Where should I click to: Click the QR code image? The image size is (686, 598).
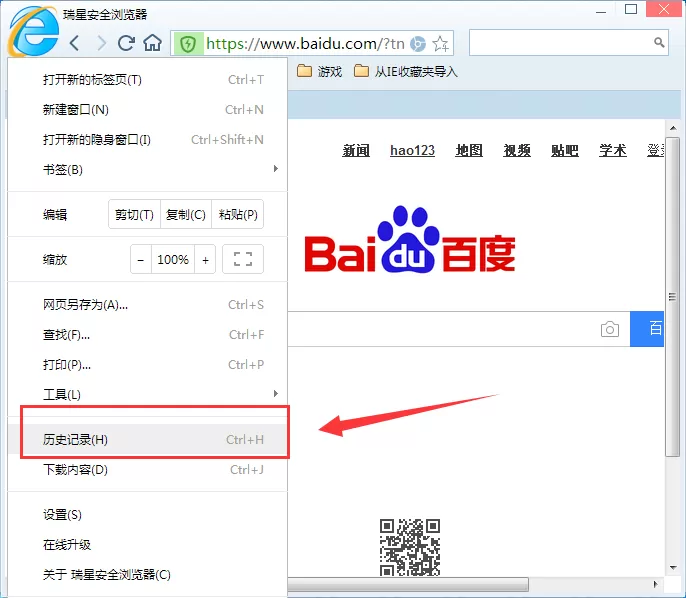click(x=410, y=547)
